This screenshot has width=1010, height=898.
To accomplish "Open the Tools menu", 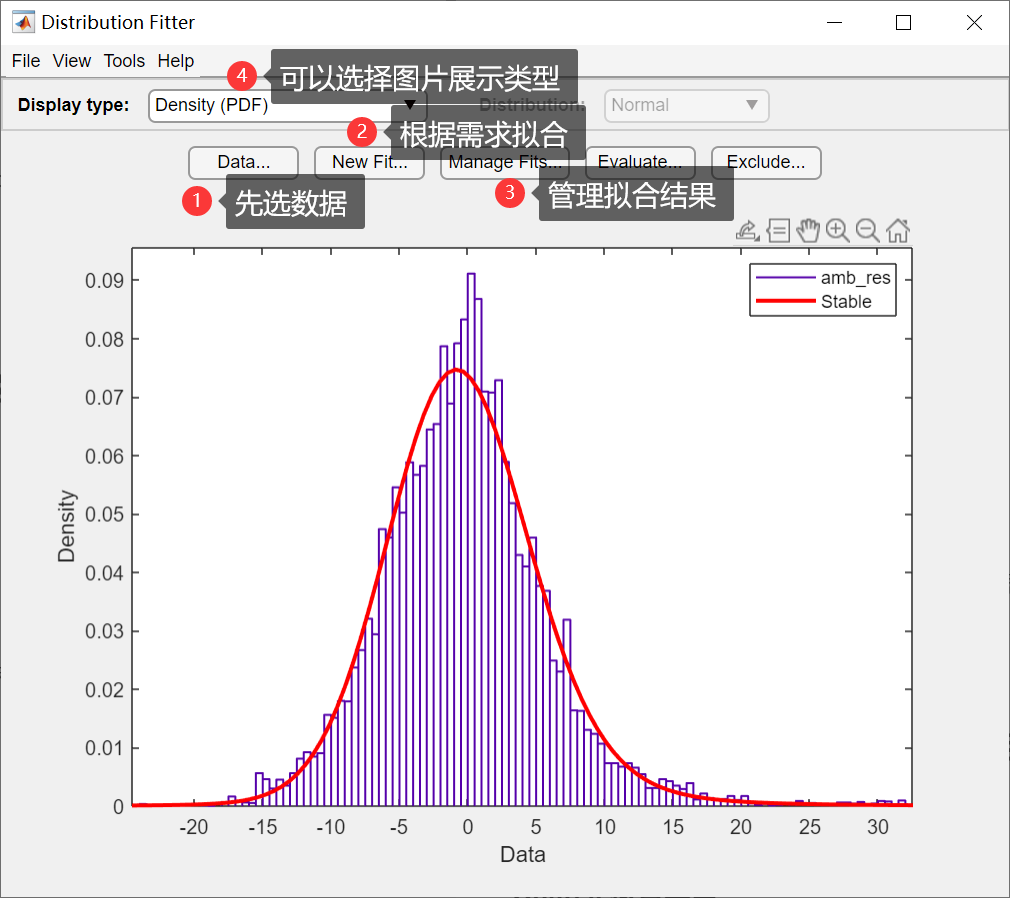I will coord(124,61).
